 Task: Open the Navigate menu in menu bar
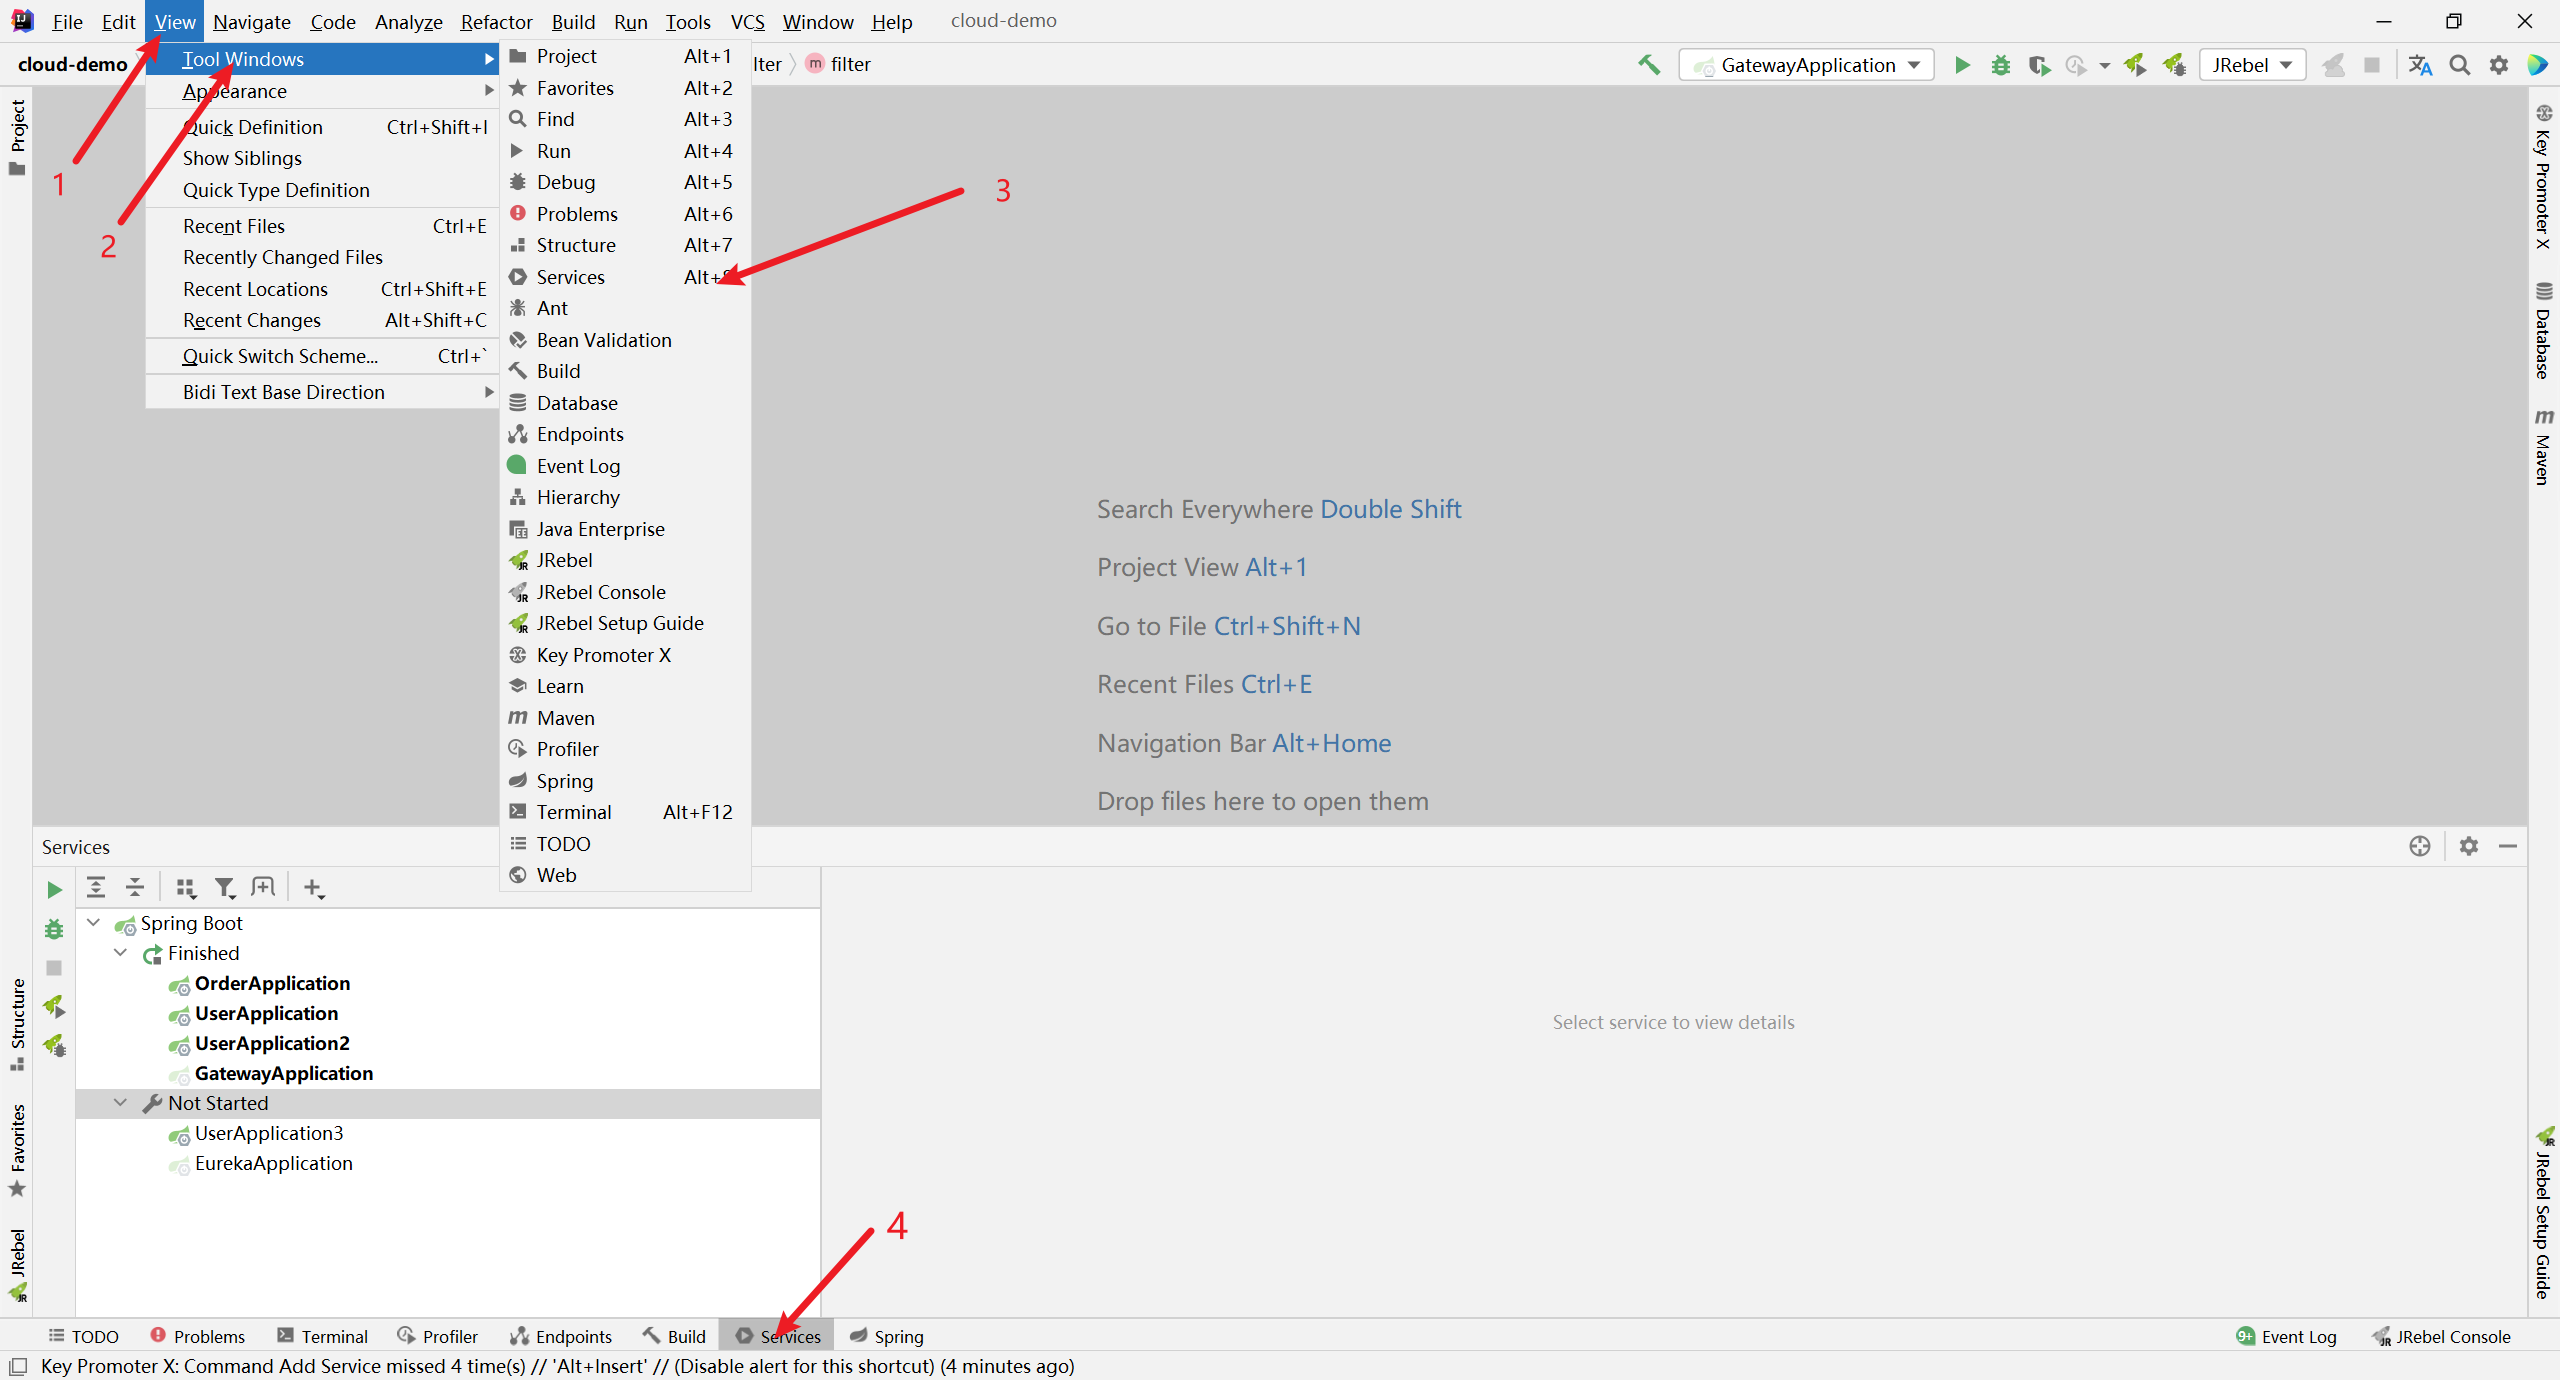[x=251, y=22]
